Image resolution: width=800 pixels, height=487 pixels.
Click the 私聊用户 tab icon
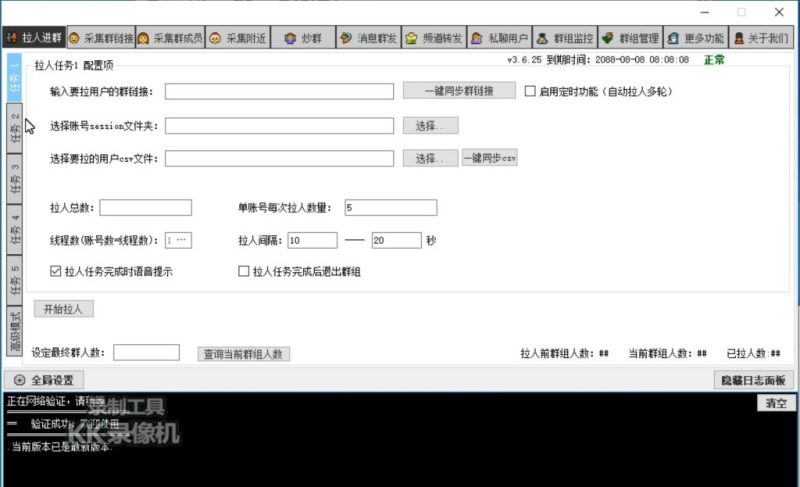[477, 38]
